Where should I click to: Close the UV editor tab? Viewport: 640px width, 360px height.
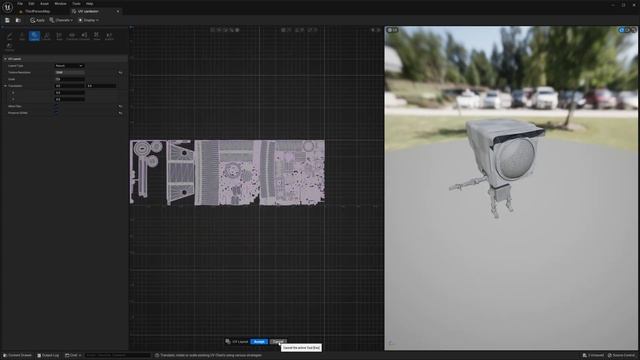[x=118, y=11]
